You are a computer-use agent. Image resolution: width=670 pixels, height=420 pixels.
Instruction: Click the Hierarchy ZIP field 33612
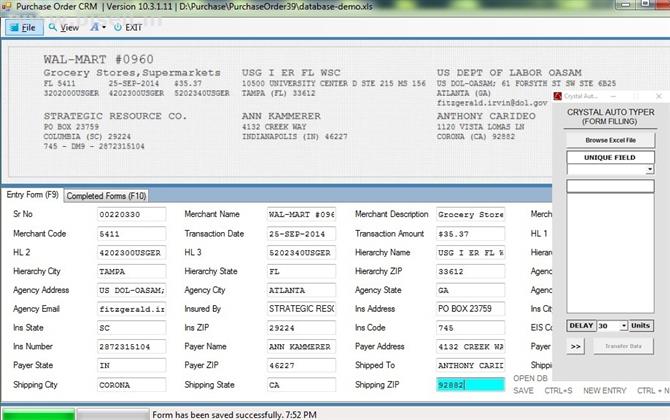tap(470, 271)
